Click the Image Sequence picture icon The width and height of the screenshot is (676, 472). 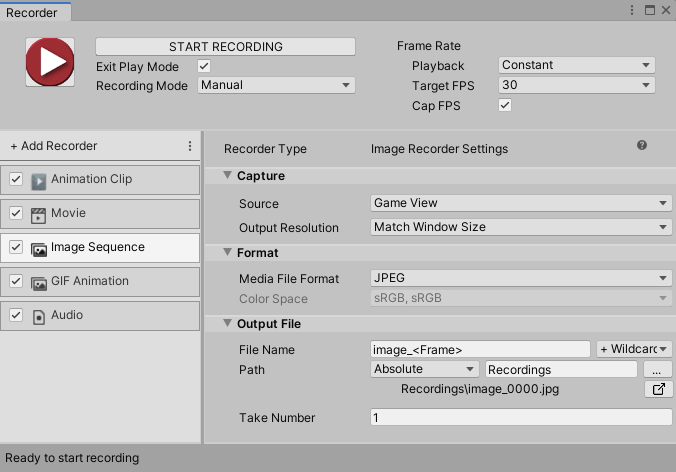click(39, 250)
